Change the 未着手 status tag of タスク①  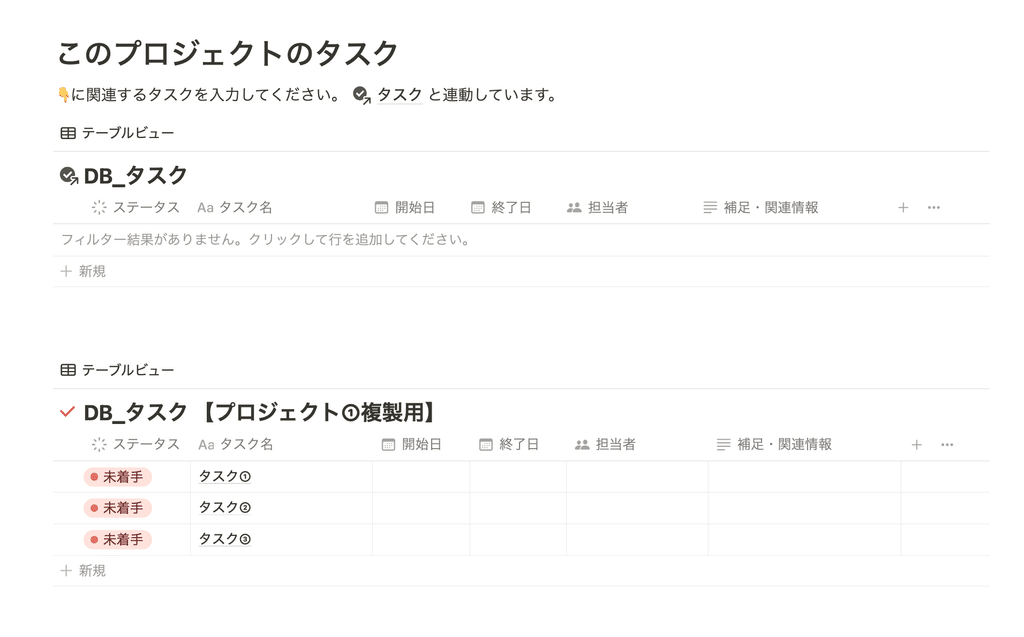tap(118, 477)
